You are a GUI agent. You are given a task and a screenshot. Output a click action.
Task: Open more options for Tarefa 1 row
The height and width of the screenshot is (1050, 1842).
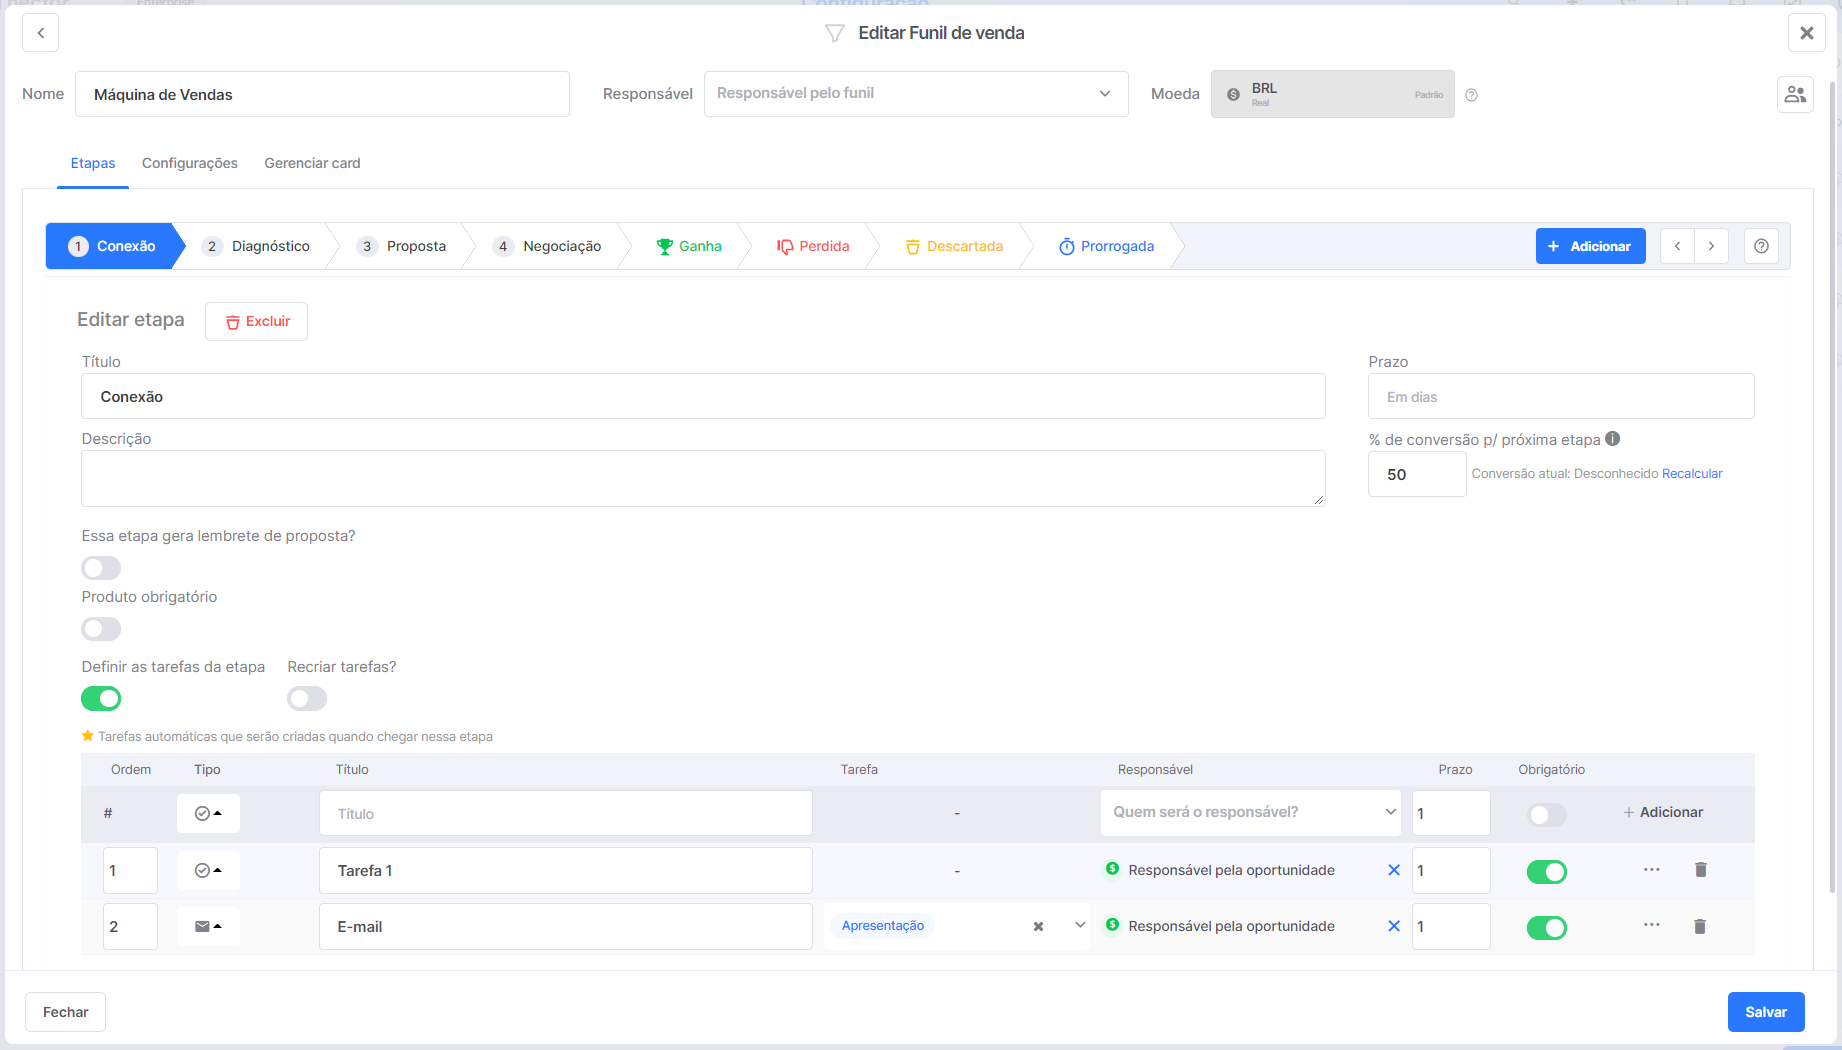1651,870
